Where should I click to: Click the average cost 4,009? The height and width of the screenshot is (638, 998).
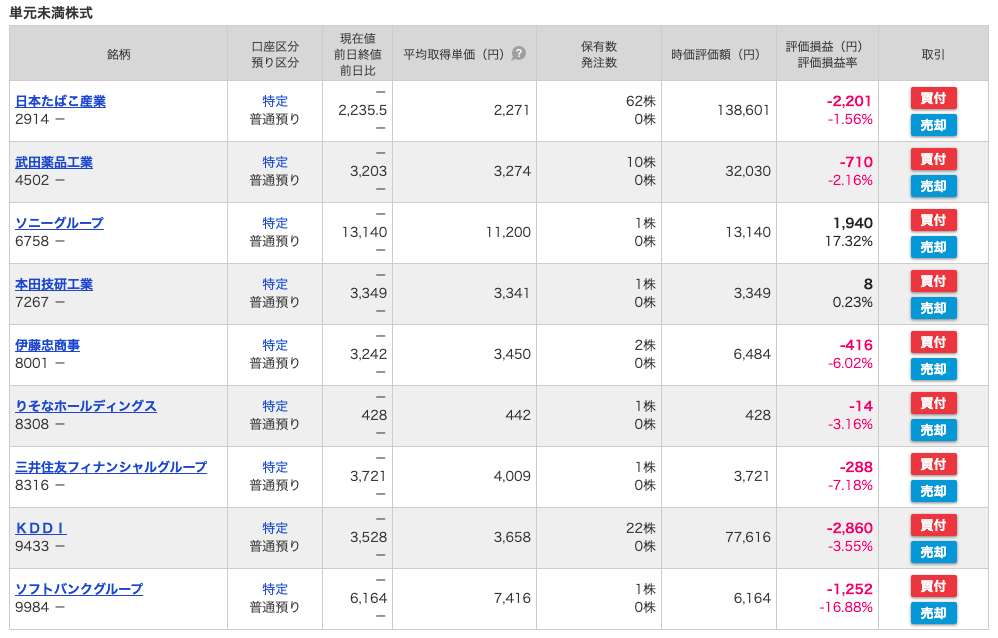click(512, 476)
